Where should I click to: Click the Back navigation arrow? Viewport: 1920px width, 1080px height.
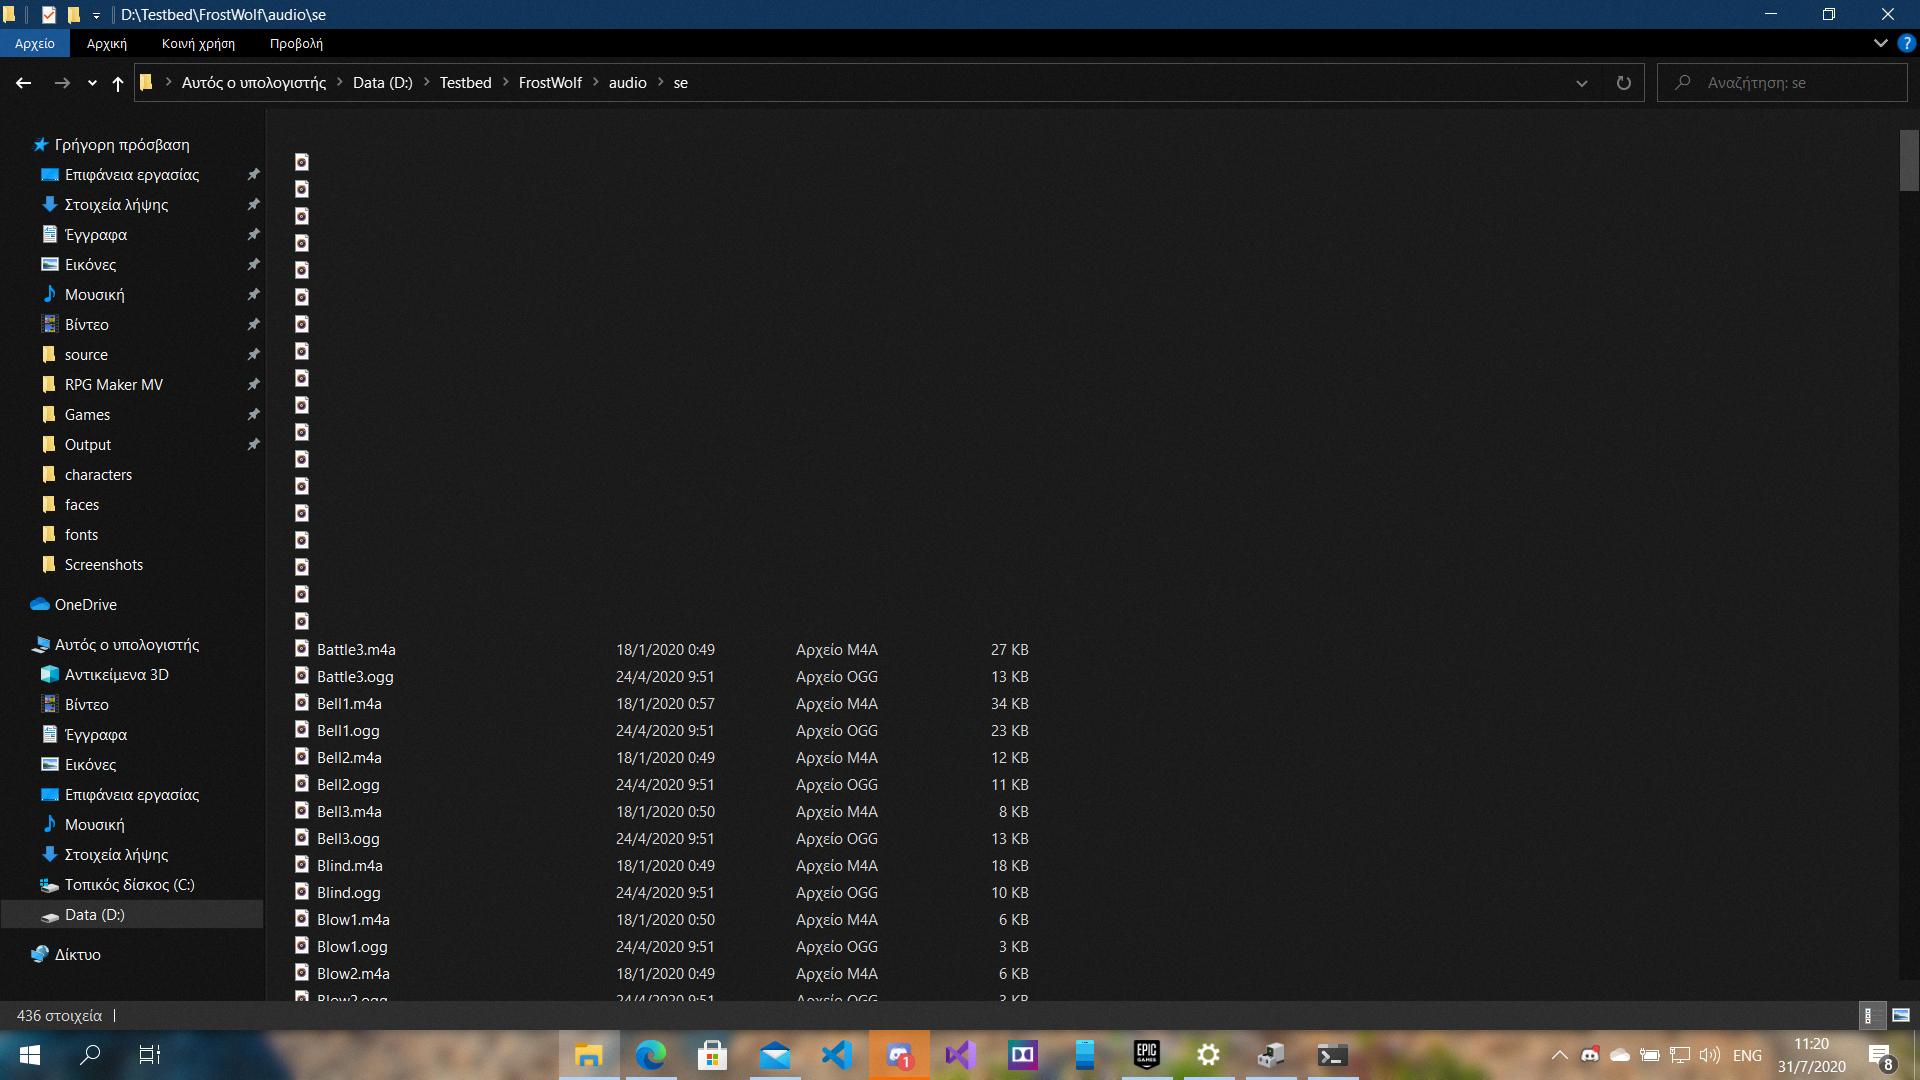[x=23, y=83]
